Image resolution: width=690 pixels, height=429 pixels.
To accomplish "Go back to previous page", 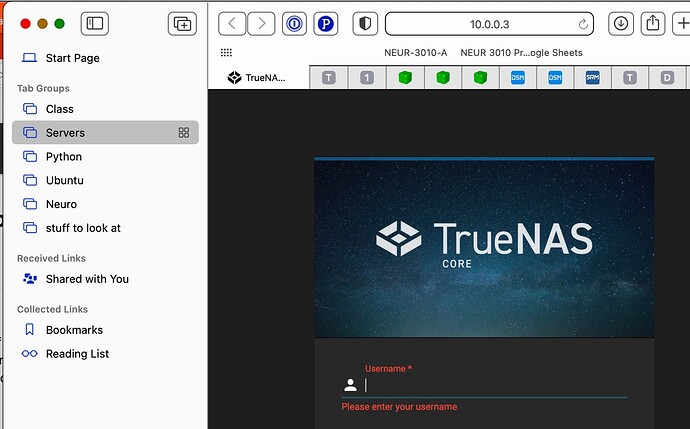I will pos(232,23).
